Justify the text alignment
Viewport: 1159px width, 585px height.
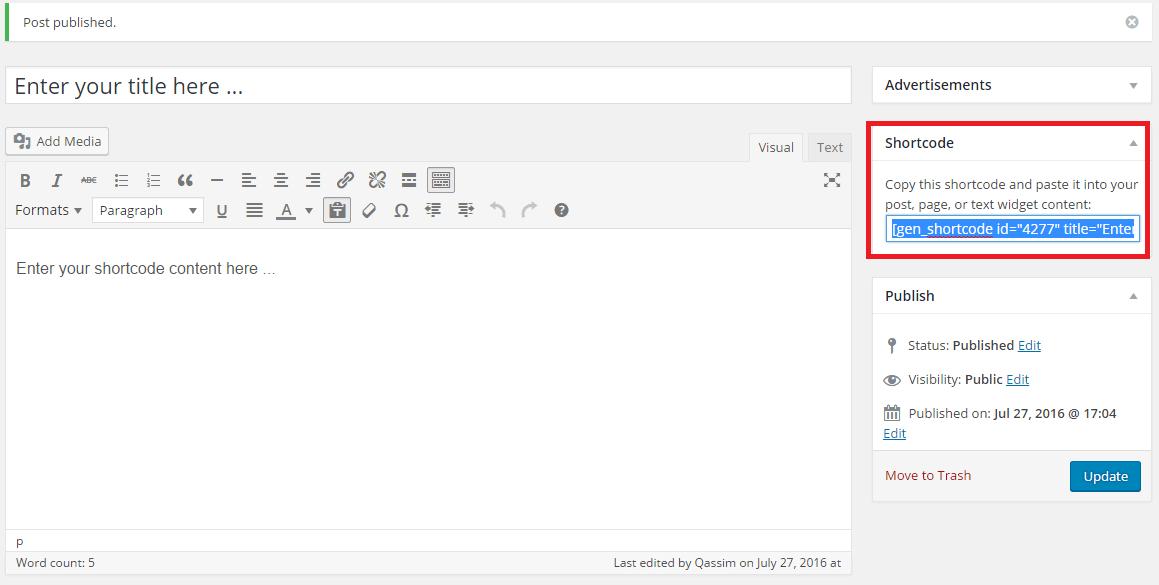(x=254, y=211)
